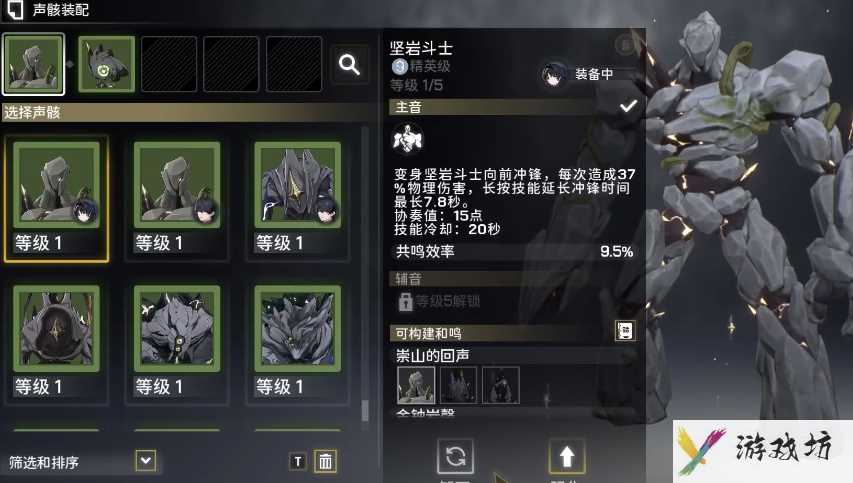The width and height of the screenshot is (853, 483).
Task: Click the locked 等级5解锁 sub-stat entry
Action: click(x=439, y=301)
